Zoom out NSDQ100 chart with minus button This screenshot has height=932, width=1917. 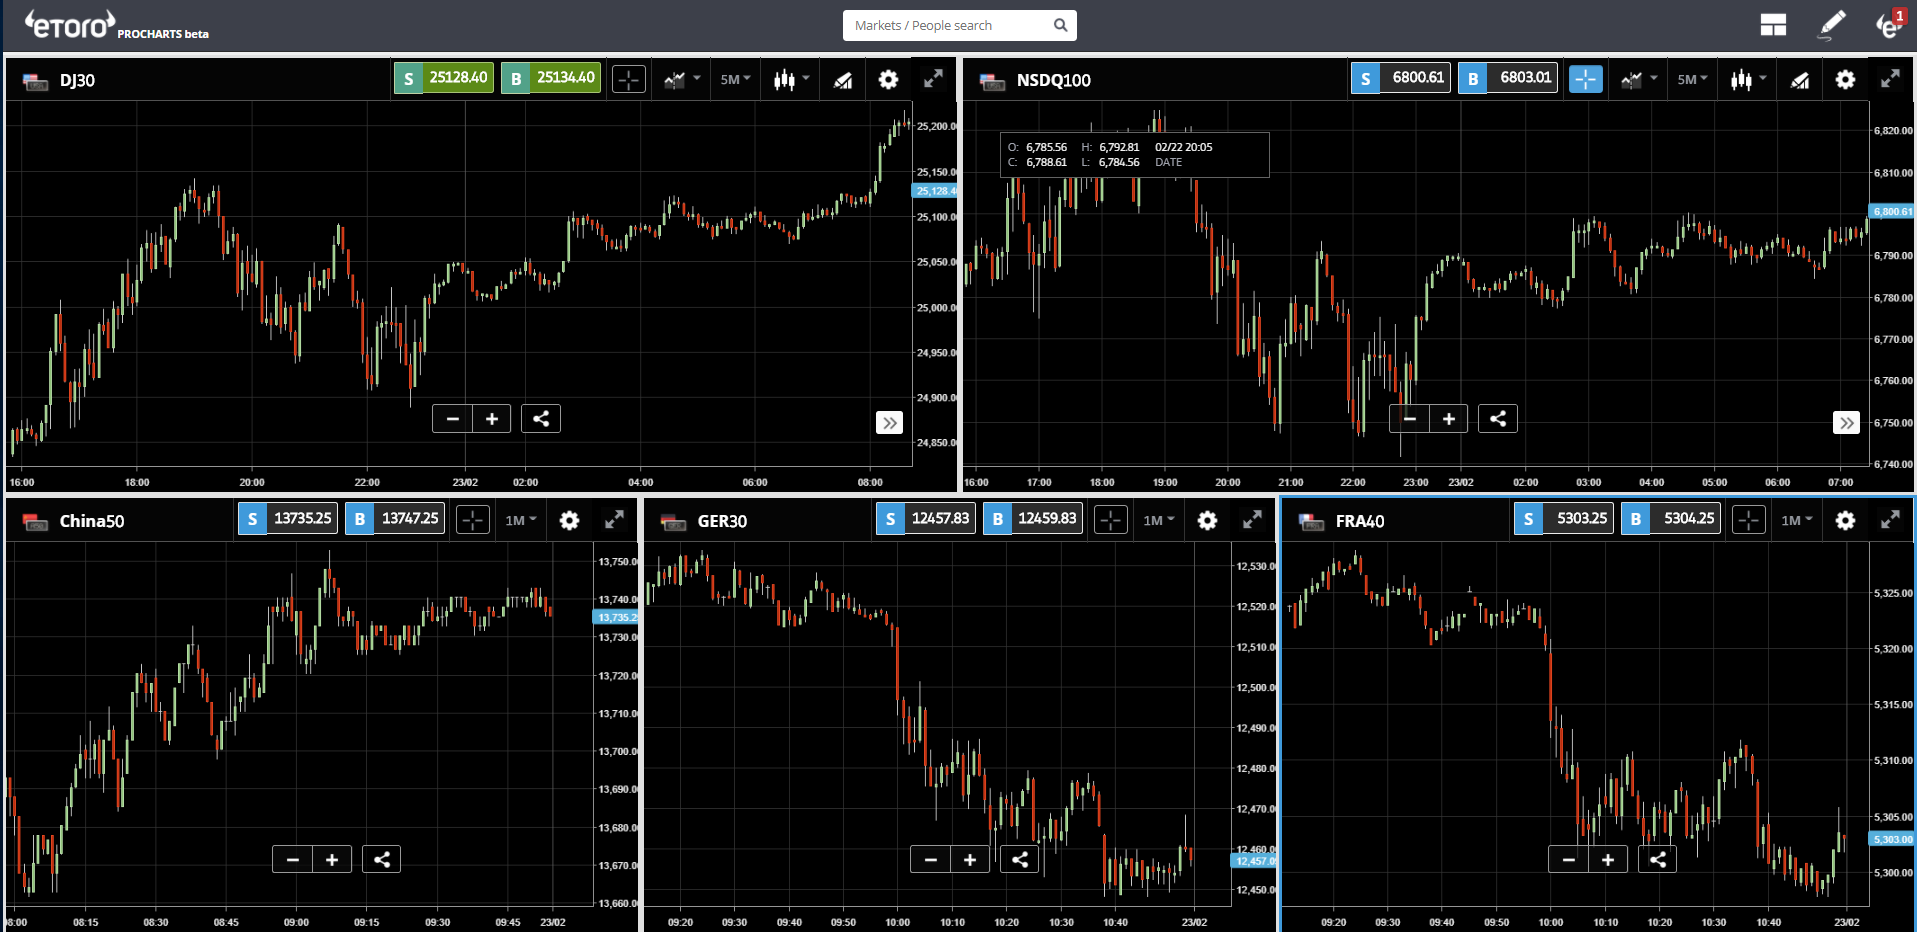(1409, 419)
